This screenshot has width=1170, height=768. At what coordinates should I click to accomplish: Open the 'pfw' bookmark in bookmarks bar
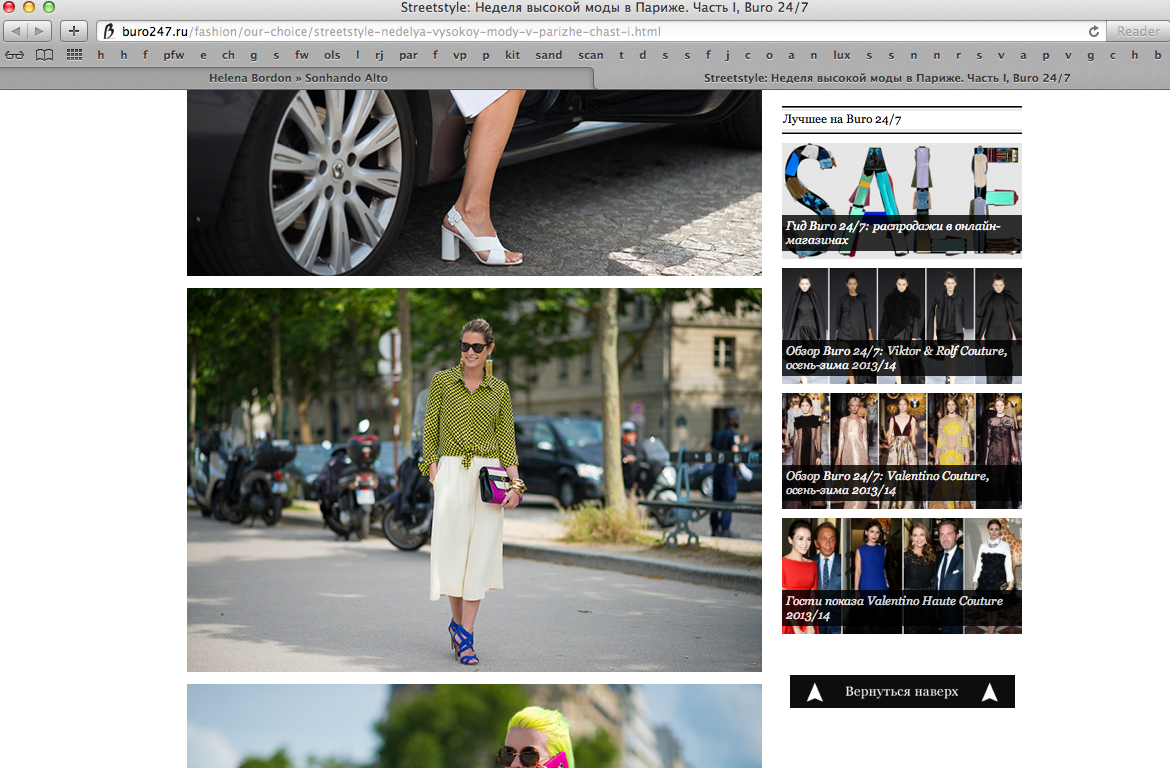(x=173, y=55)
